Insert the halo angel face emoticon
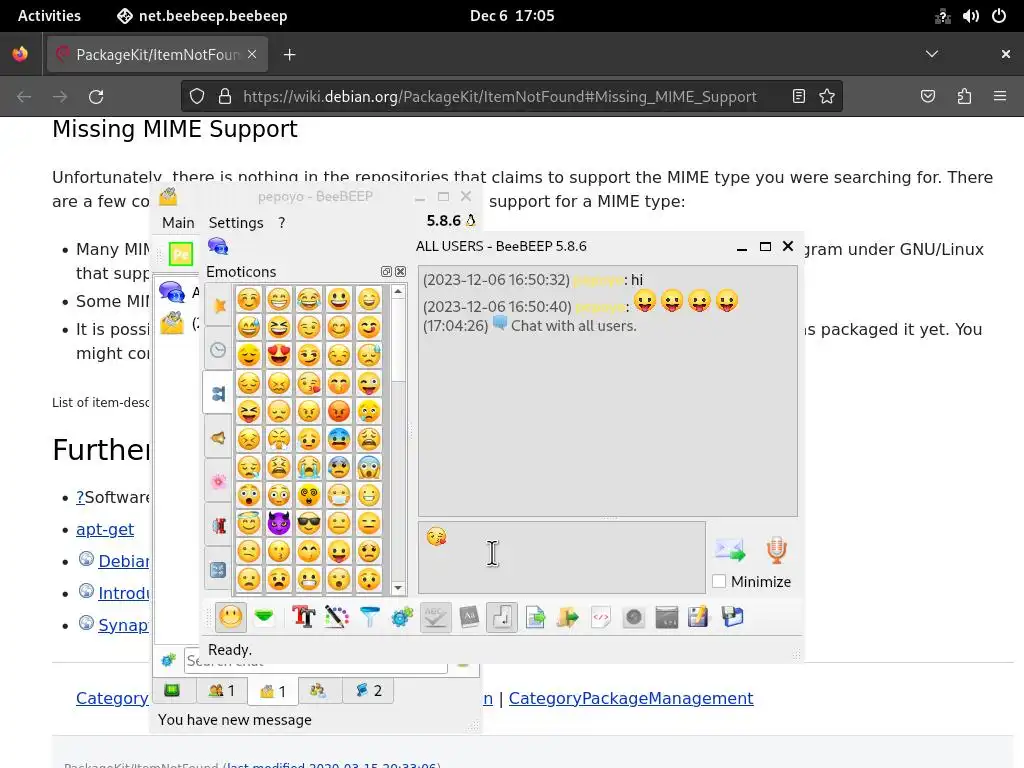Viewport: 1024px width, 768px height. click(x=249, y=523)
